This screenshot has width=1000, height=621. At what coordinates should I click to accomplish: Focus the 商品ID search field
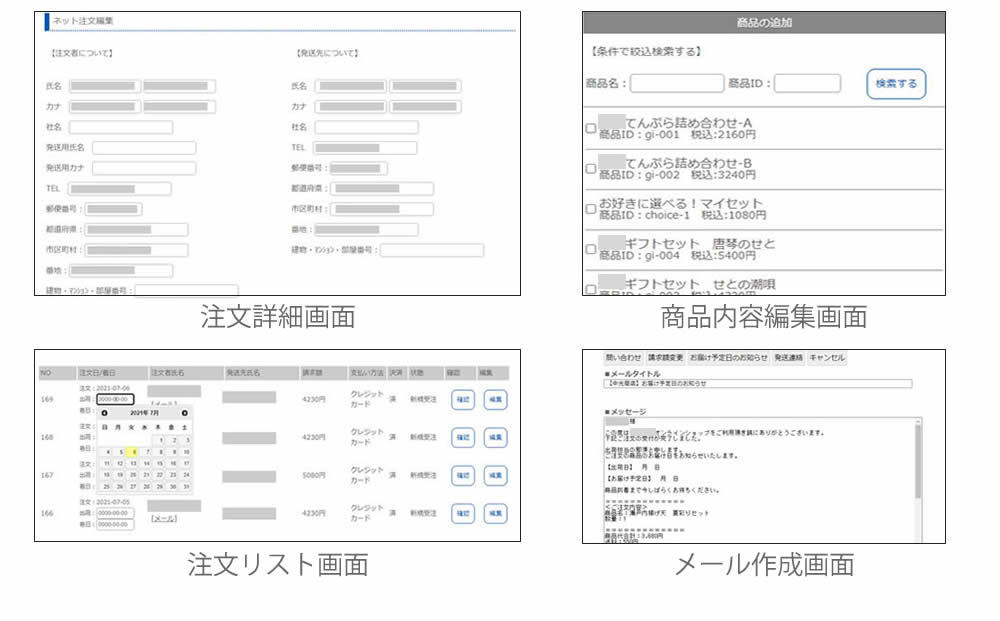coord(807,84)
